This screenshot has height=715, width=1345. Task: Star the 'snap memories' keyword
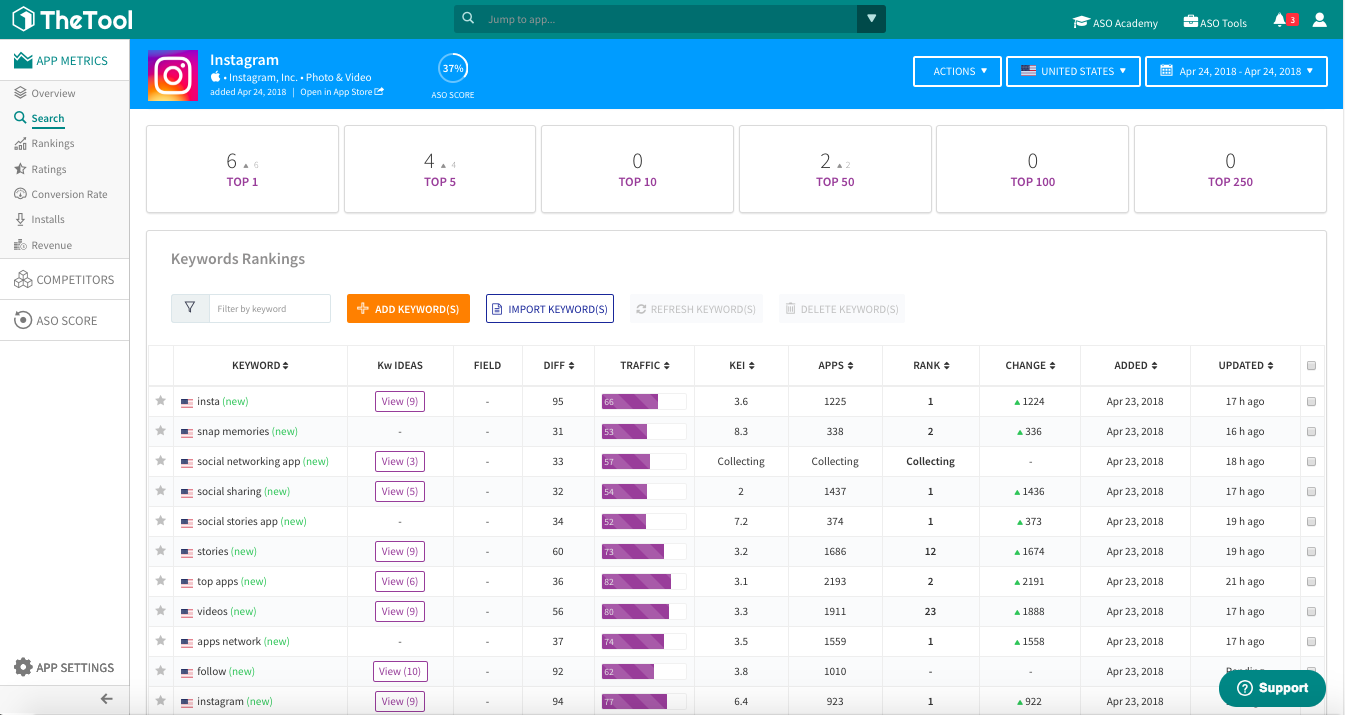pyautogui.click(x=160, y=431)
